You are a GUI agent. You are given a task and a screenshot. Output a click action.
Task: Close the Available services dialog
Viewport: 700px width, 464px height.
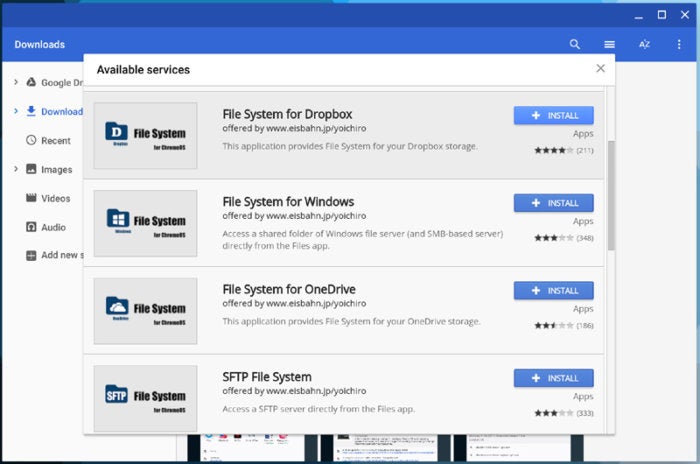(x=600, y=68)
